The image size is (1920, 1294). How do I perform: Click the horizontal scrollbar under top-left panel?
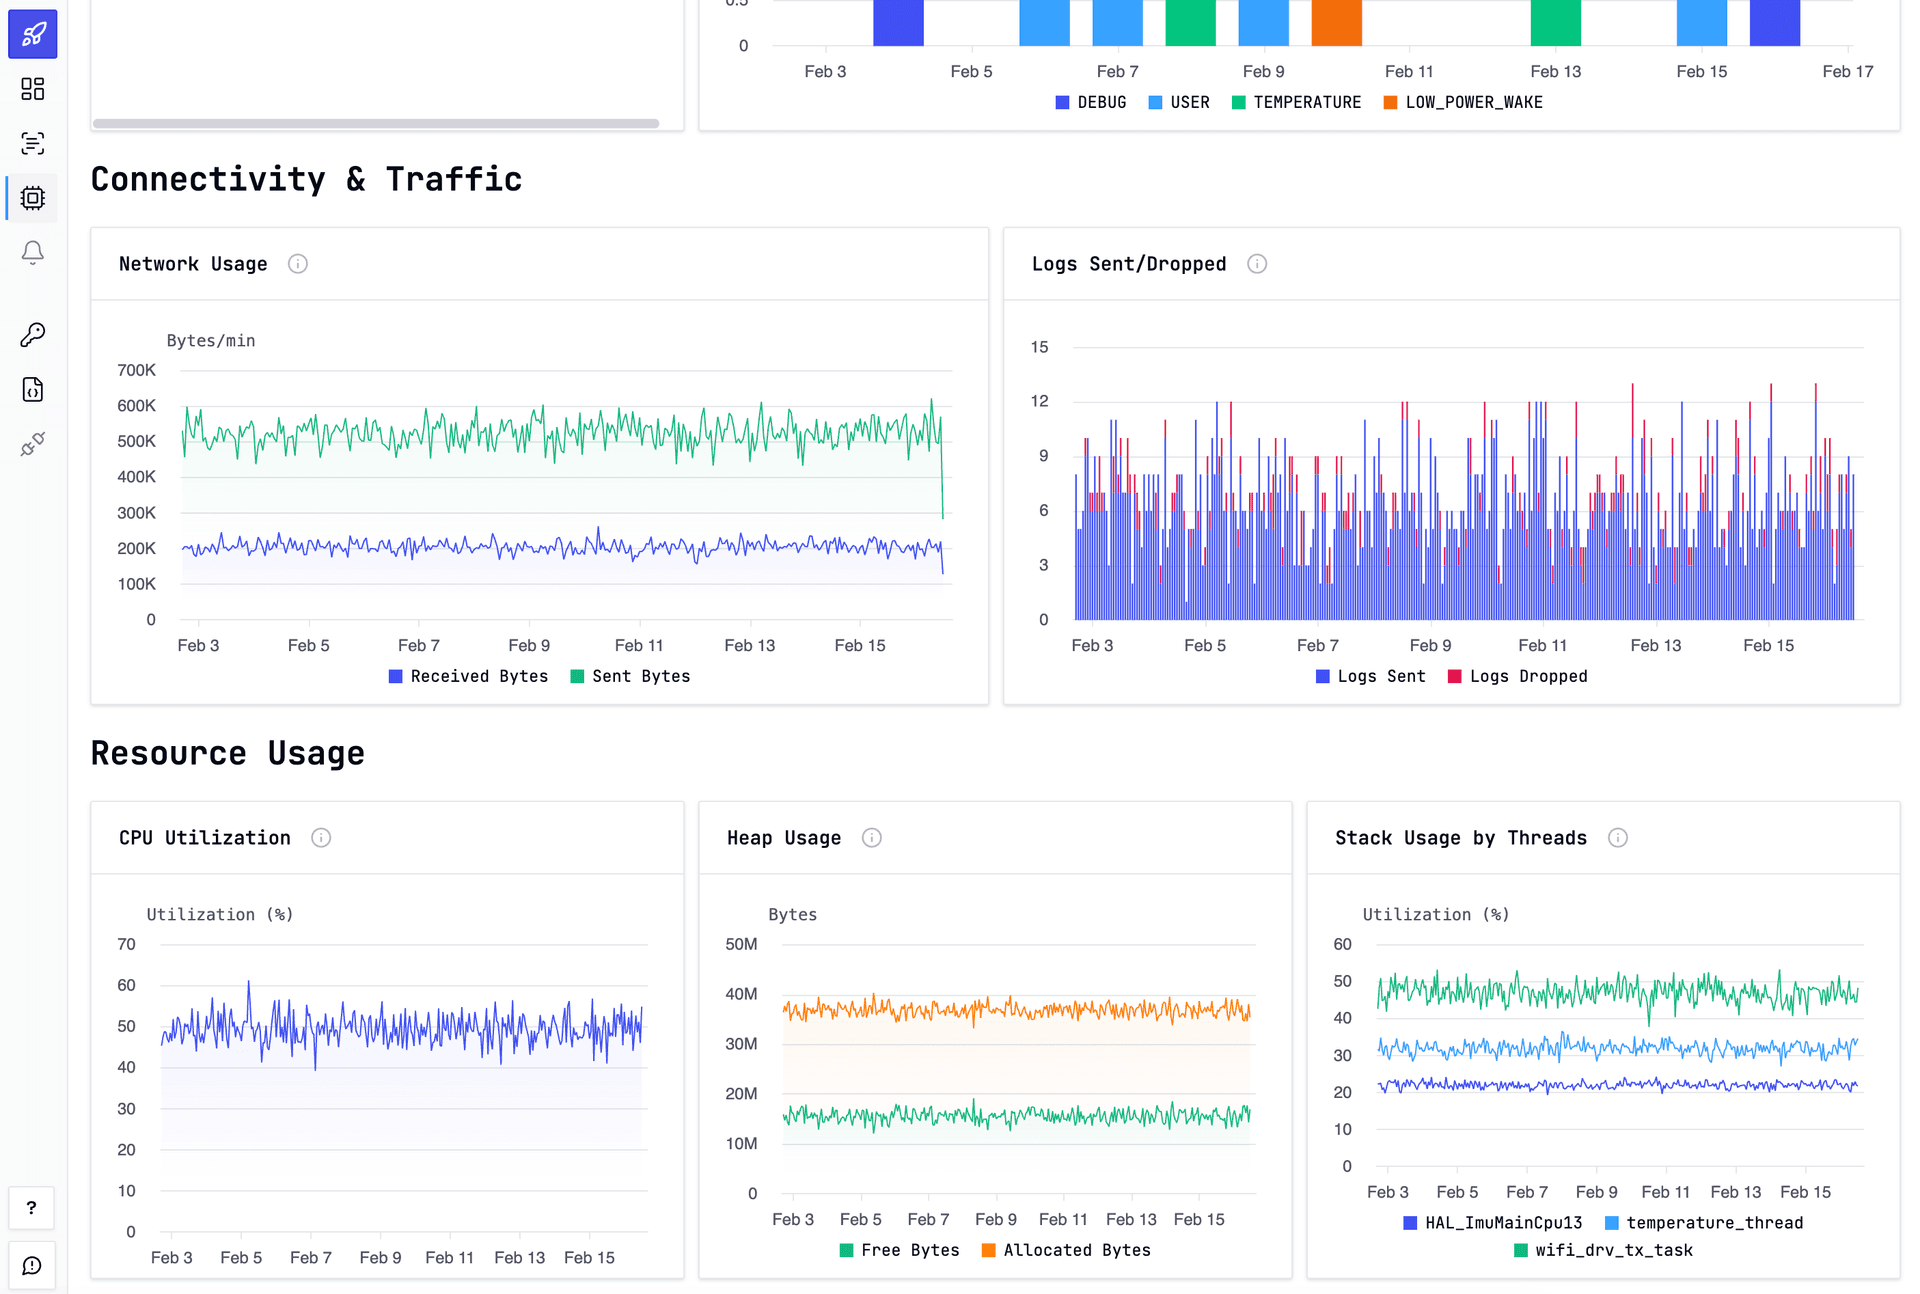(376, 124)
